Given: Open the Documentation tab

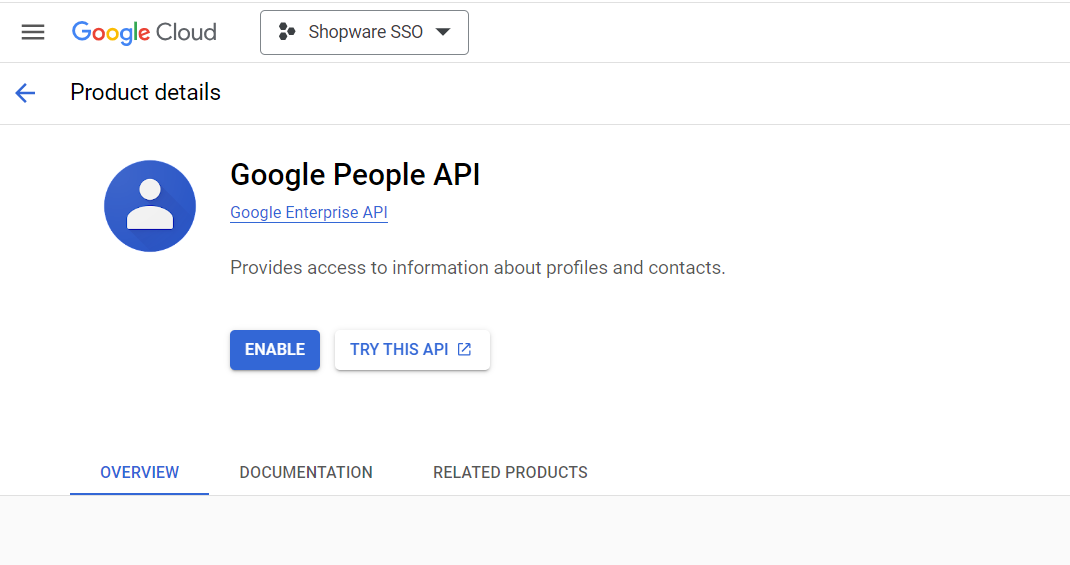Looking at the screenshot, I should pos(306,472).
